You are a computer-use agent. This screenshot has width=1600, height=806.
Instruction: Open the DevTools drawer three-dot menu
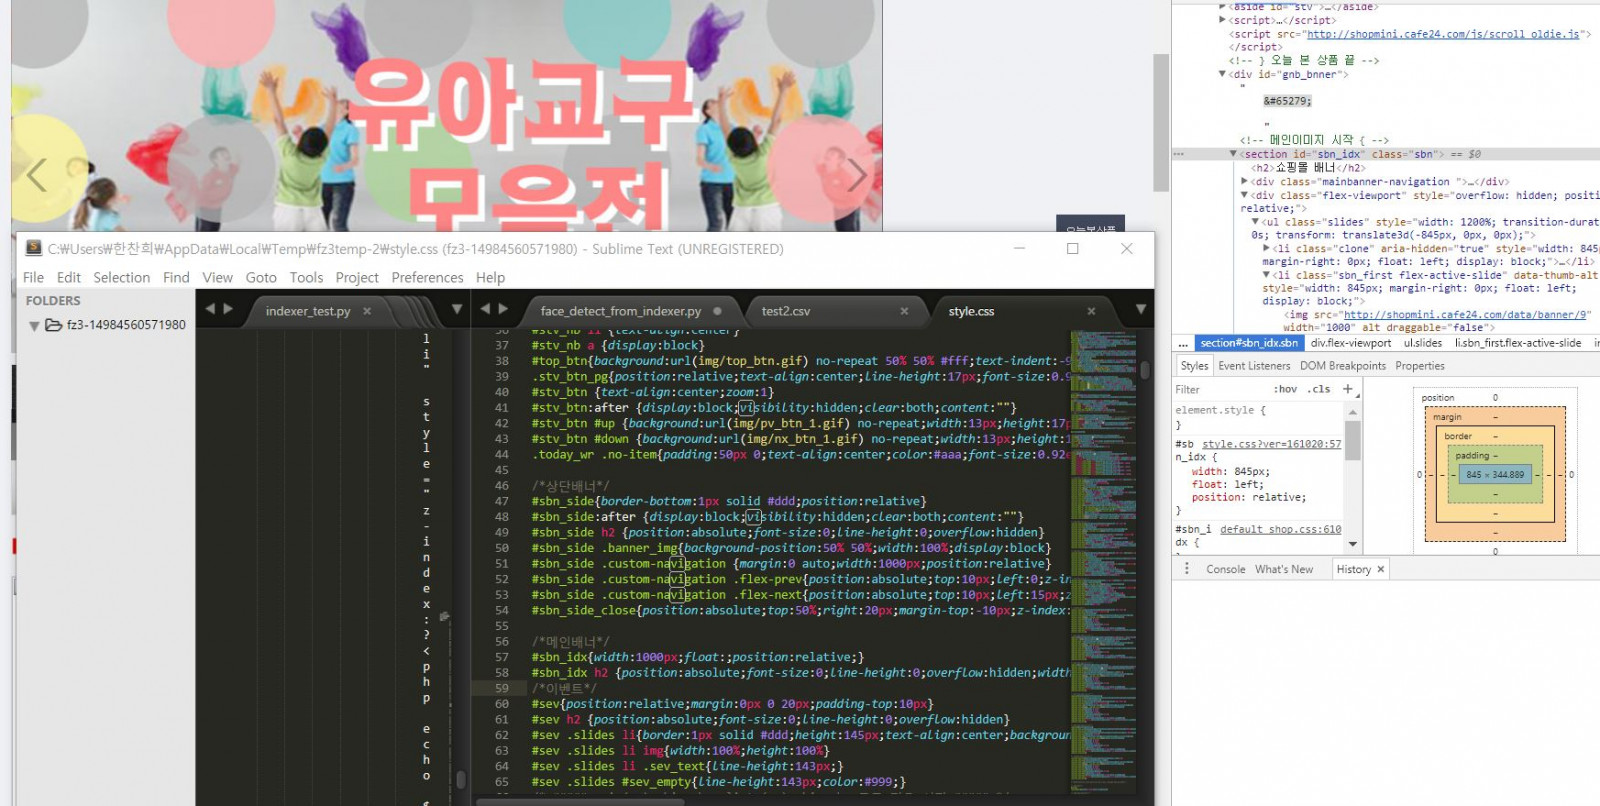[x=1187, y=569]
